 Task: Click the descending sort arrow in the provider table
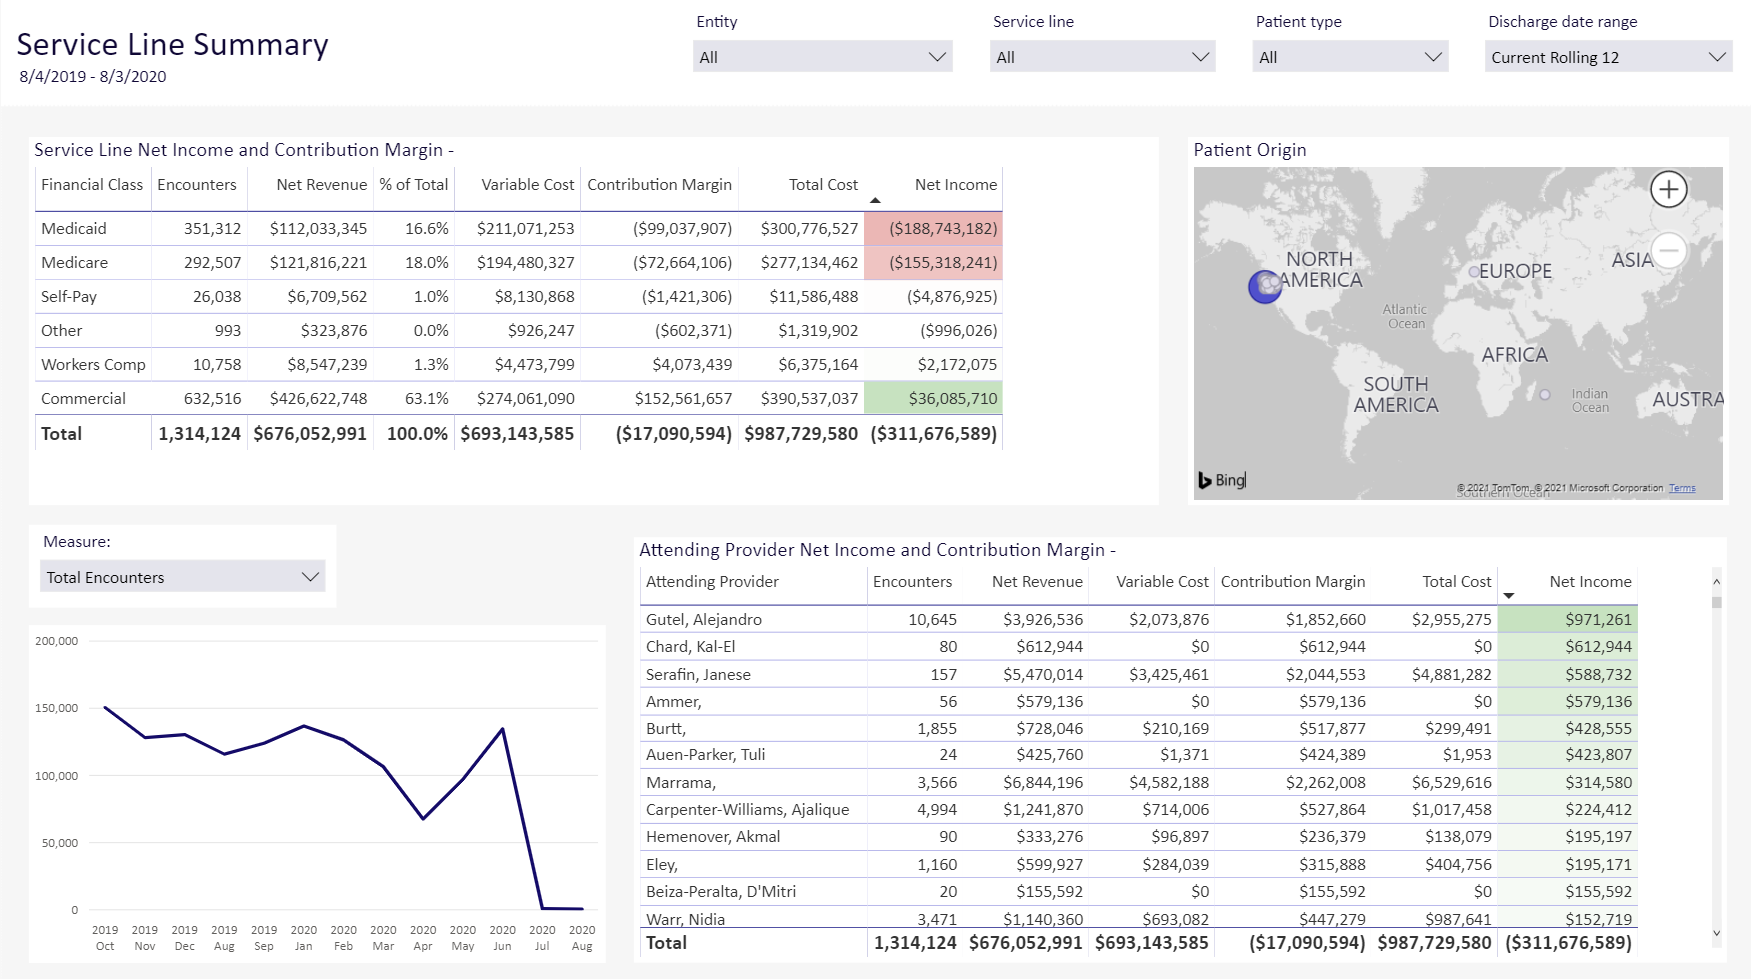1509,596
